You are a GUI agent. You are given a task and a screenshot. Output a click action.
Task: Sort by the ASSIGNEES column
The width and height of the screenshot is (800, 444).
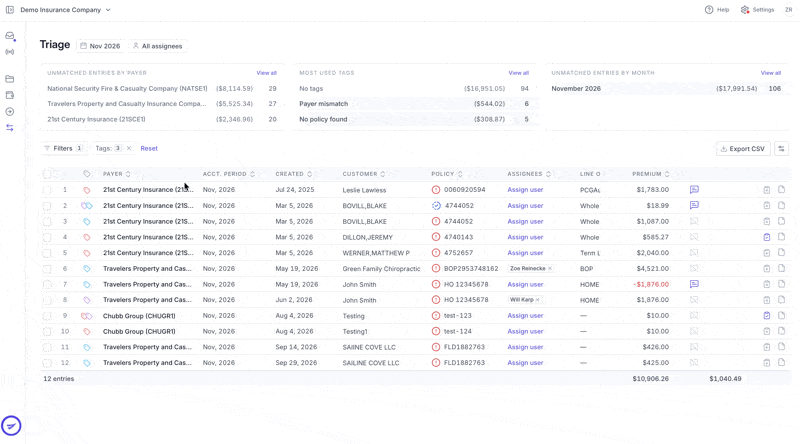pos(529,174)
